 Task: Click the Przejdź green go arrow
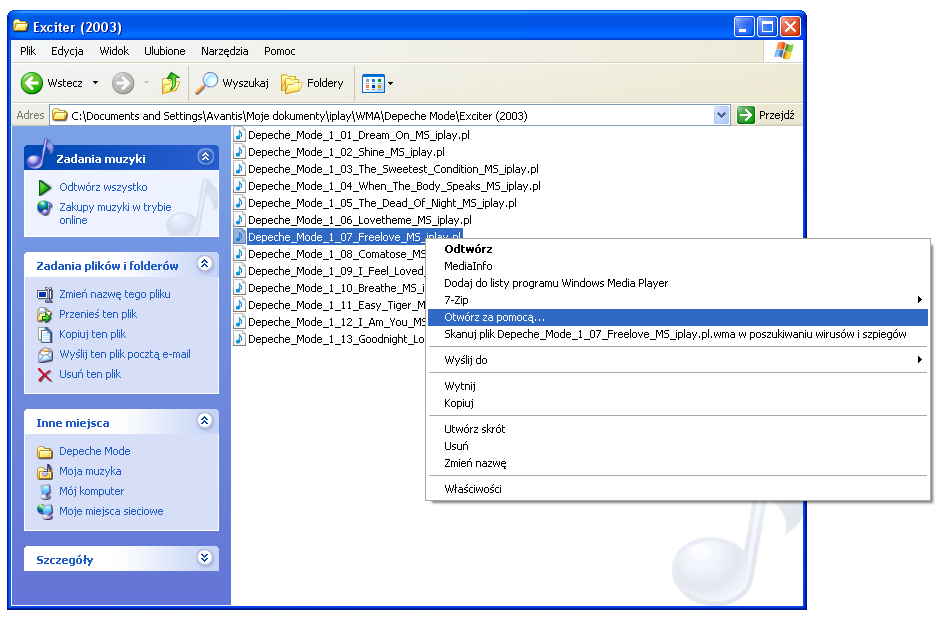(x=746, y=115)
